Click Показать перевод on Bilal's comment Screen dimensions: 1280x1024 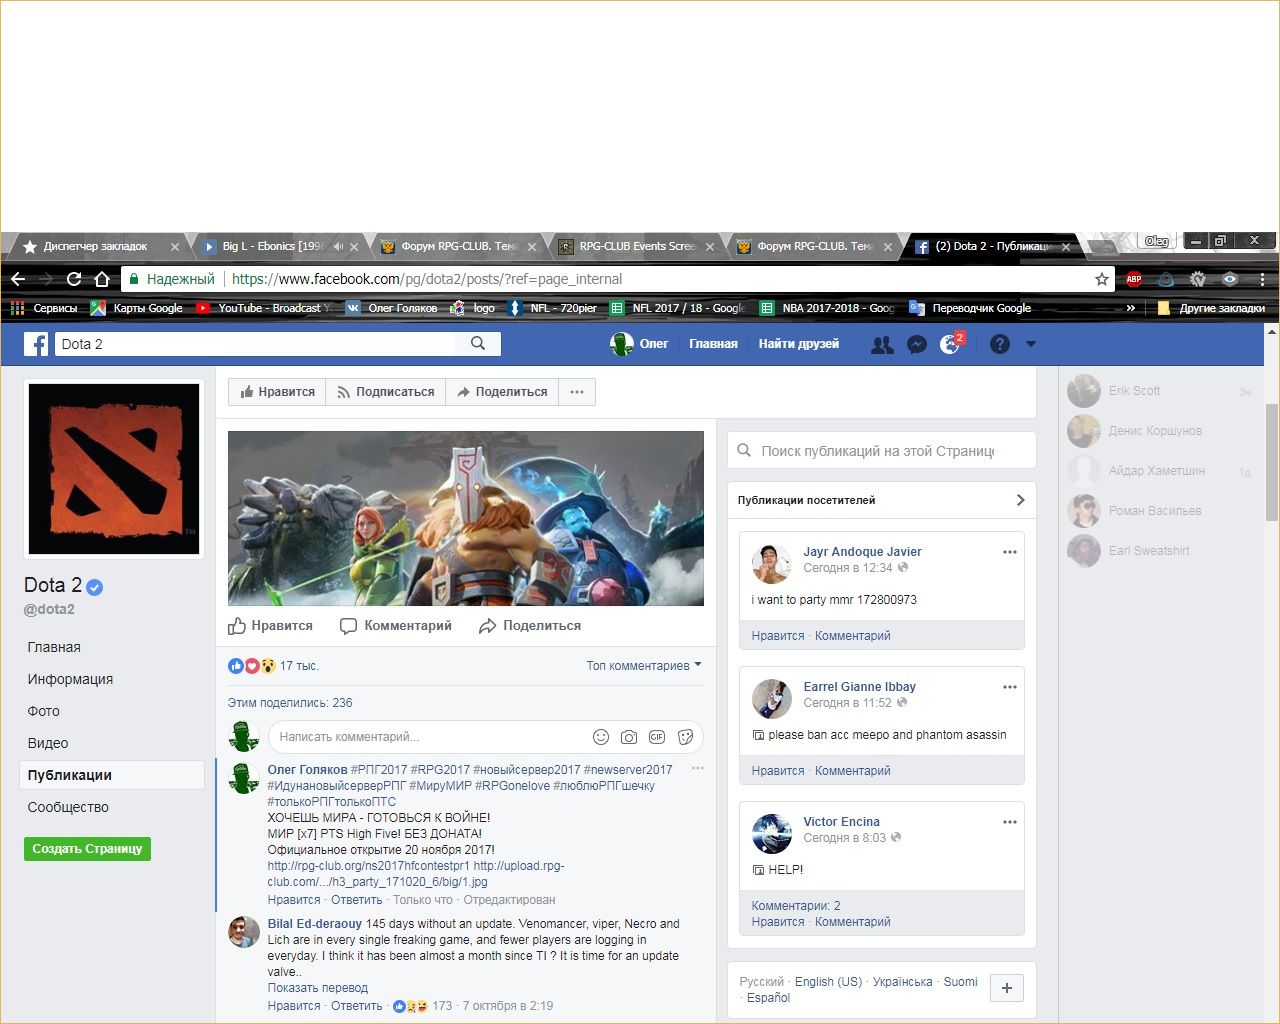[x=317, y=988]
